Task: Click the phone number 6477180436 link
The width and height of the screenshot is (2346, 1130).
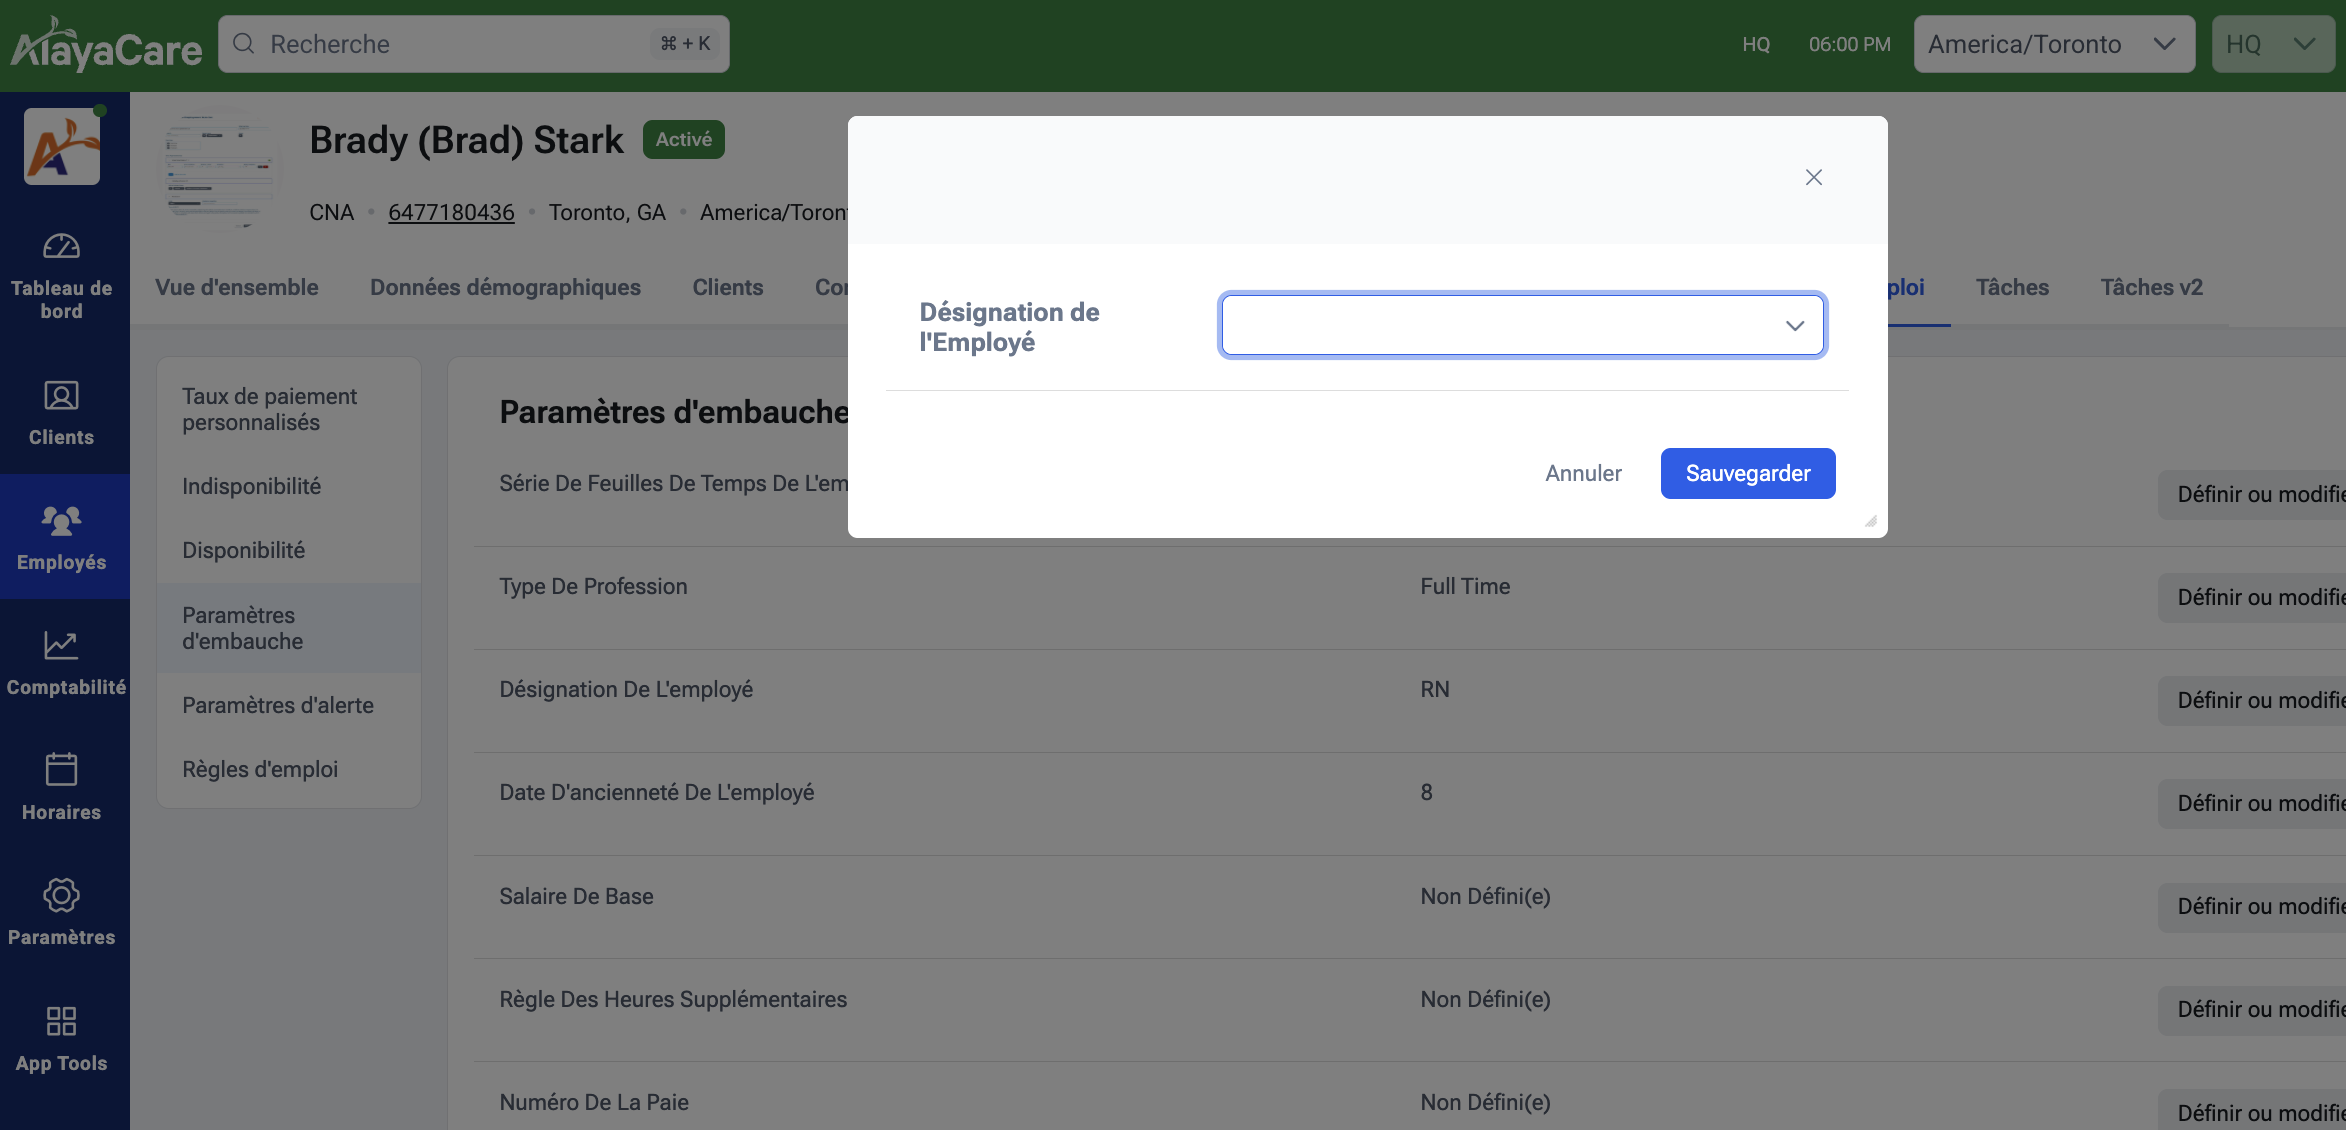Action: [x=451, y=212]
